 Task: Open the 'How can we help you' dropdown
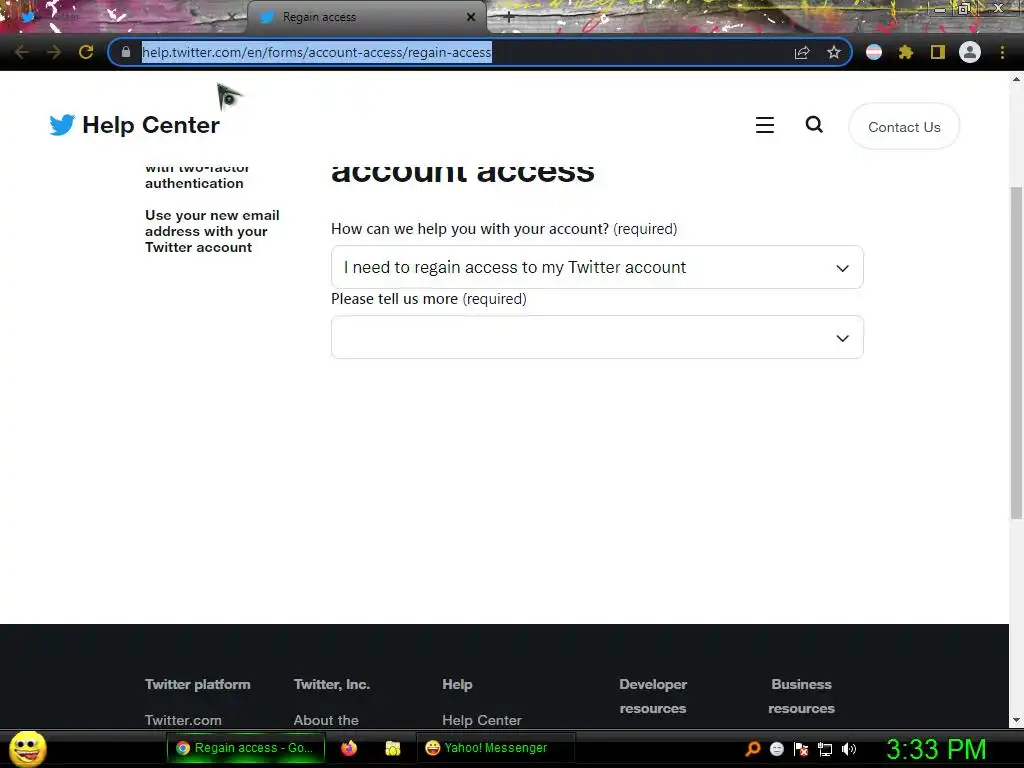pyautogui.click(x=597, y=267)
